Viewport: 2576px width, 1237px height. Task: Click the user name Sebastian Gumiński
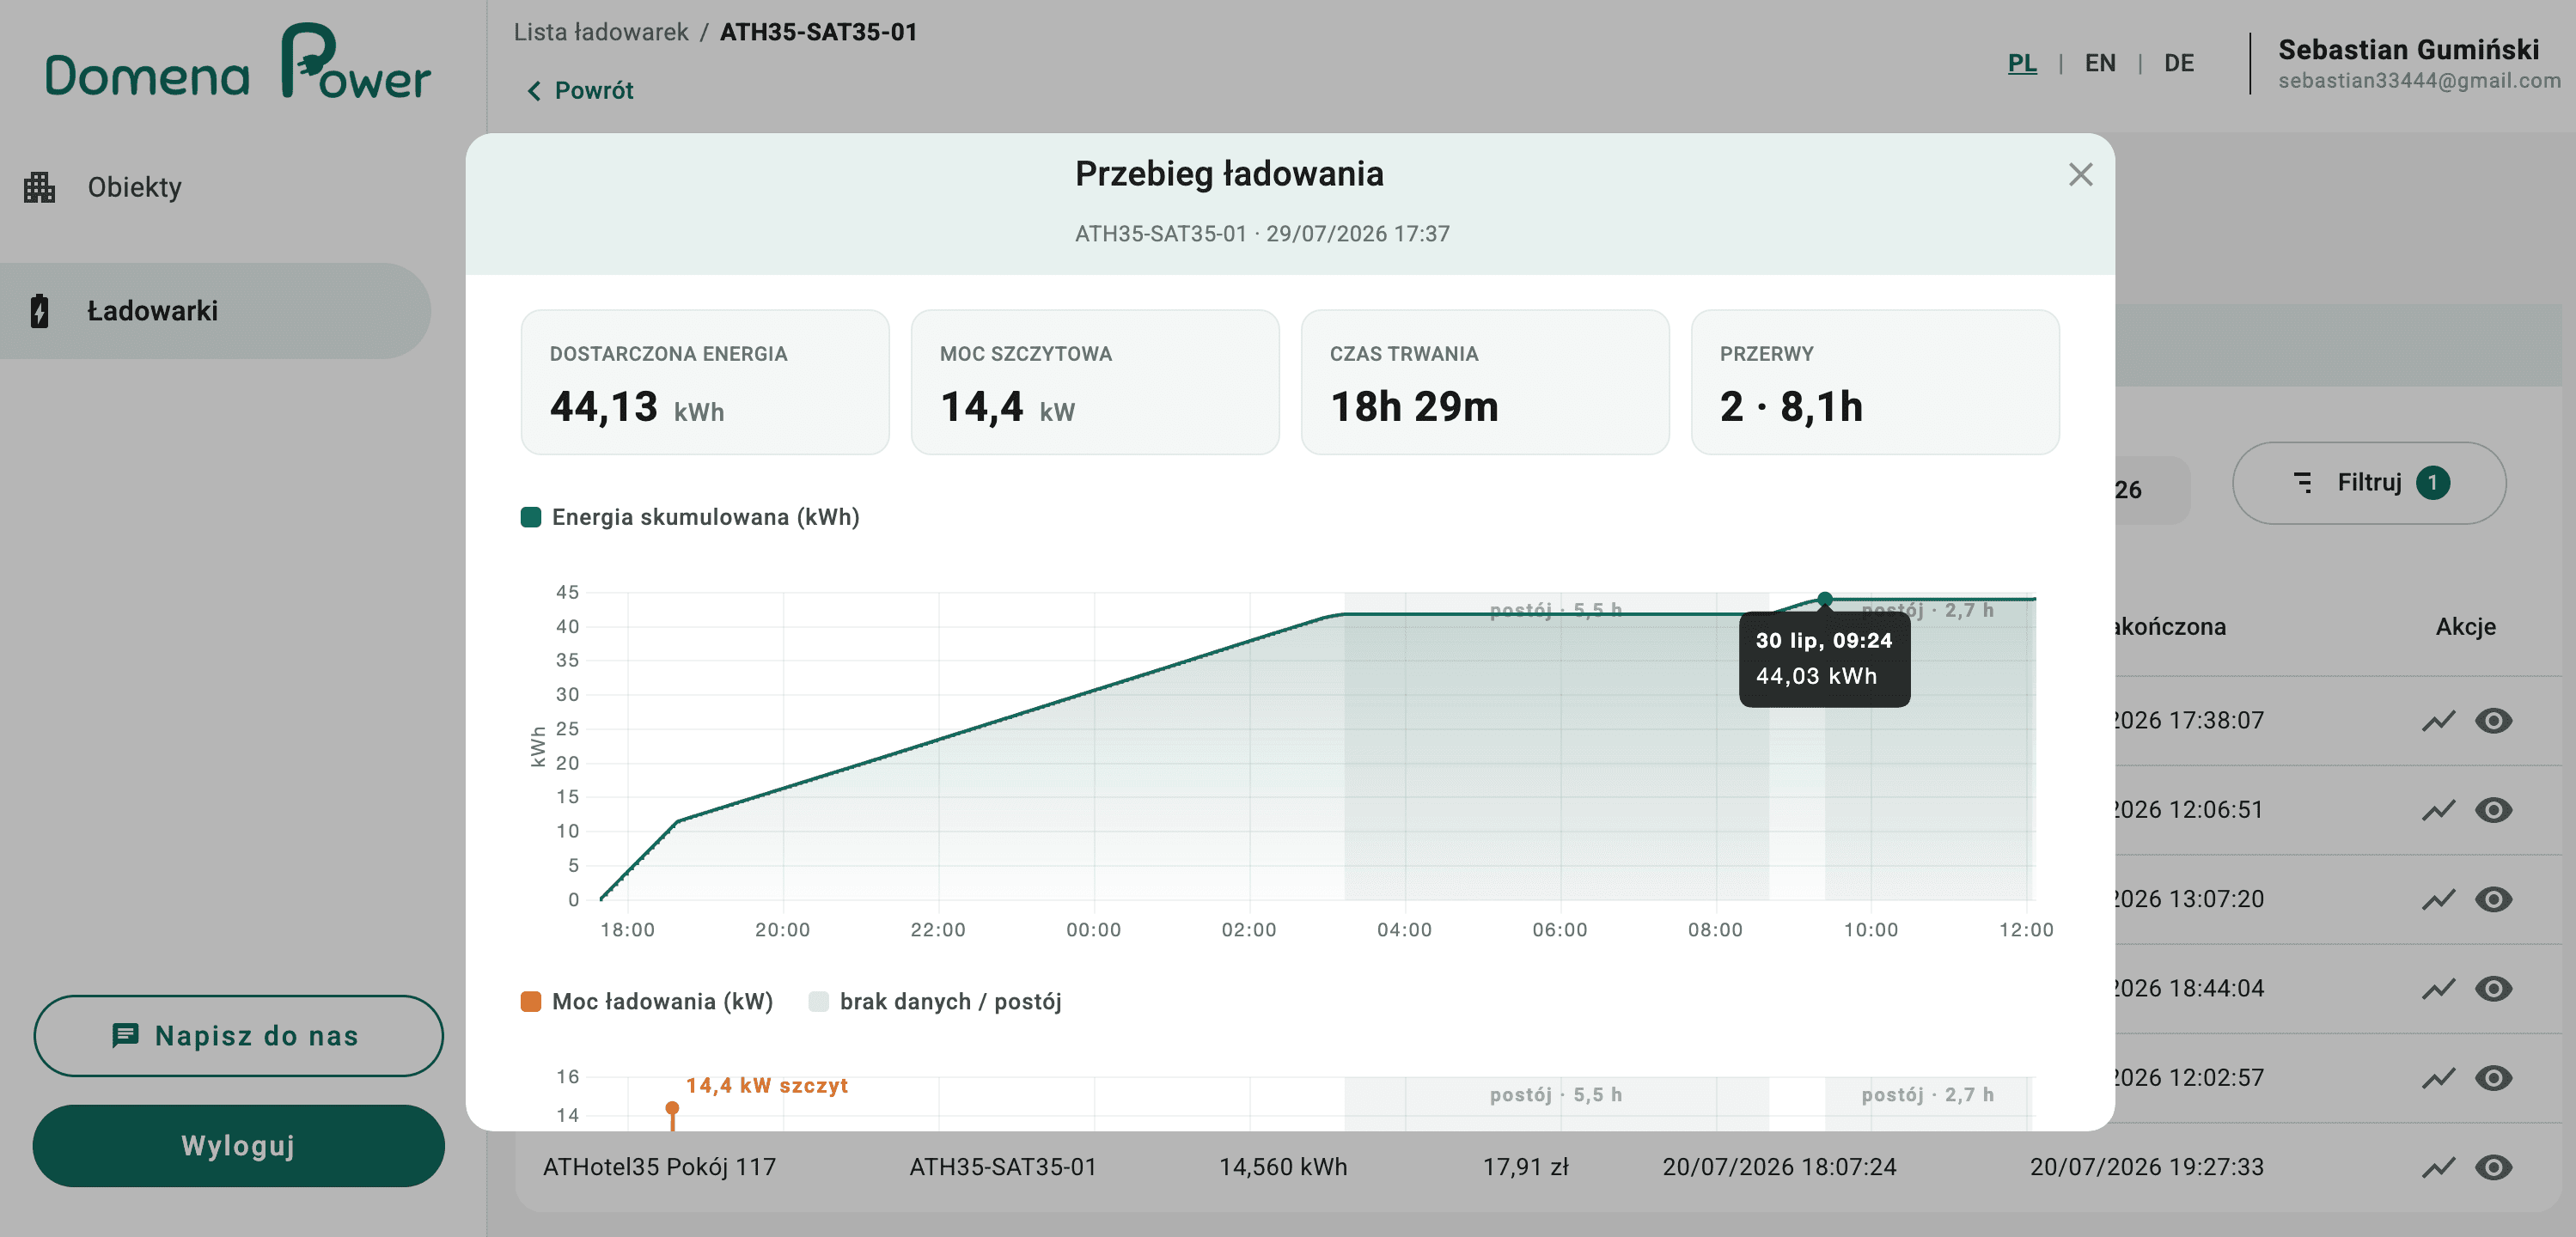pyautogui.click(x=2408, y=49)
